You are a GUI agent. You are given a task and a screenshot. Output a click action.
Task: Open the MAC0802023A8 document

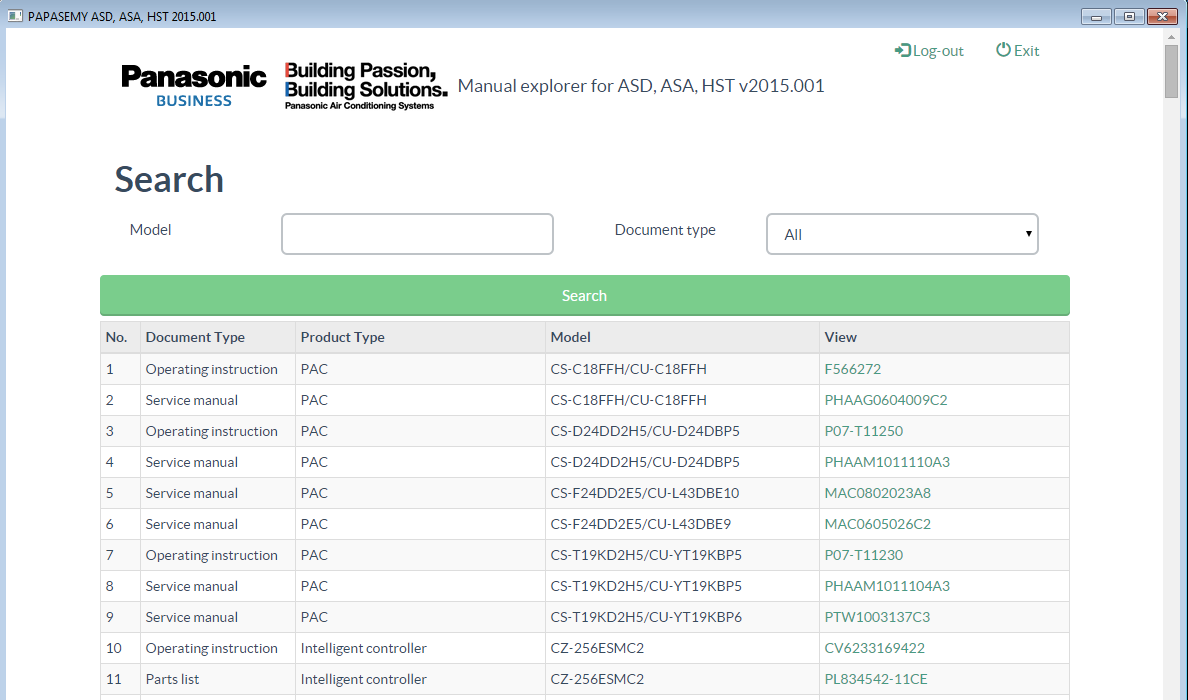tap(877, 493)
